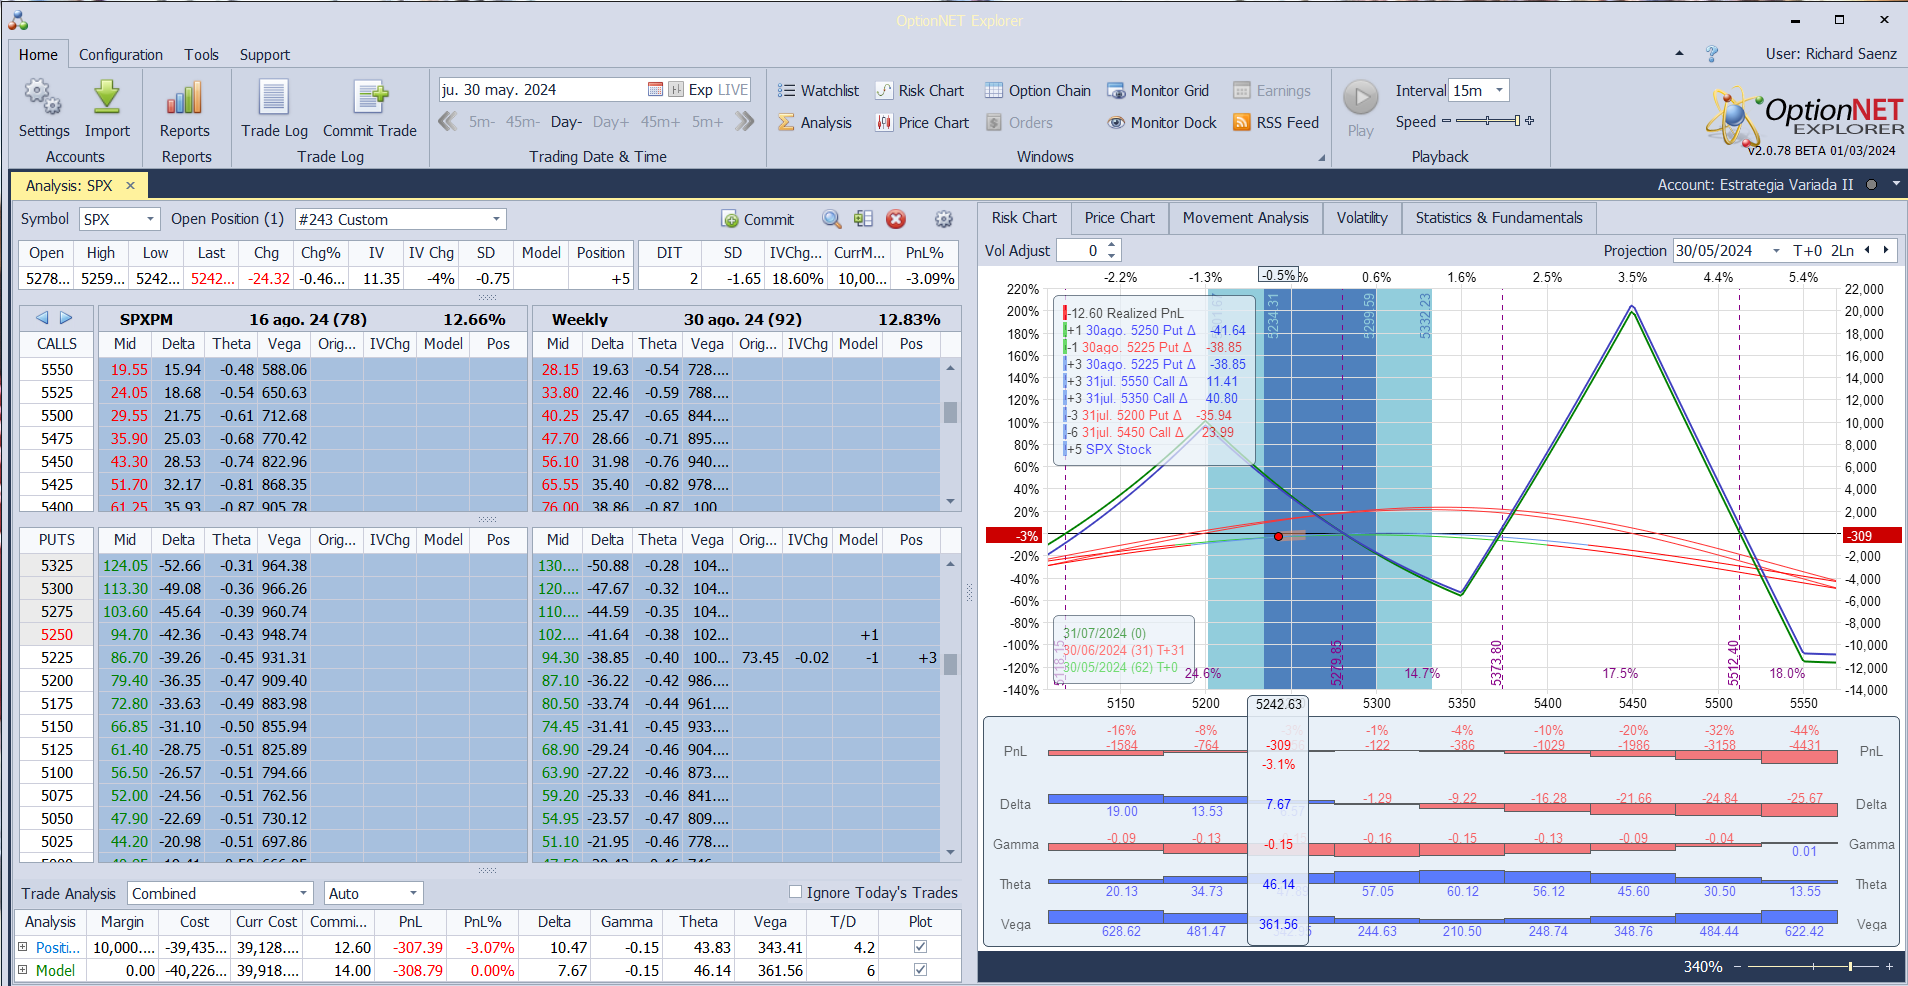
Task: Toggle the 2Ln projection lines option
Action: (x=1843, y=251)
